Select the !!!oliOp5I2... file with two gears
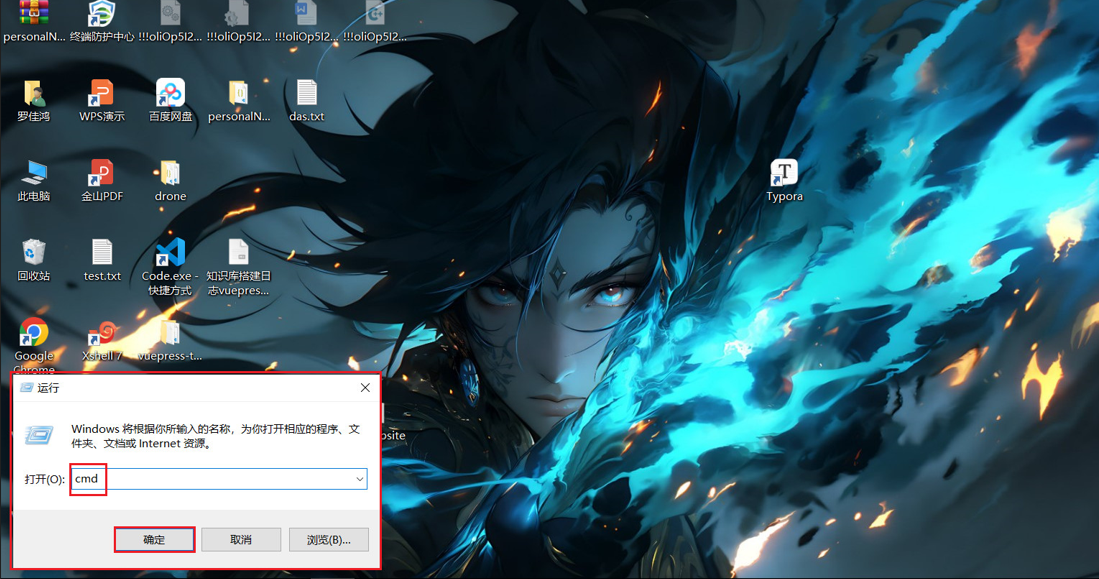The width and height of the screenshot is (1099, 579). coord(170,14)
